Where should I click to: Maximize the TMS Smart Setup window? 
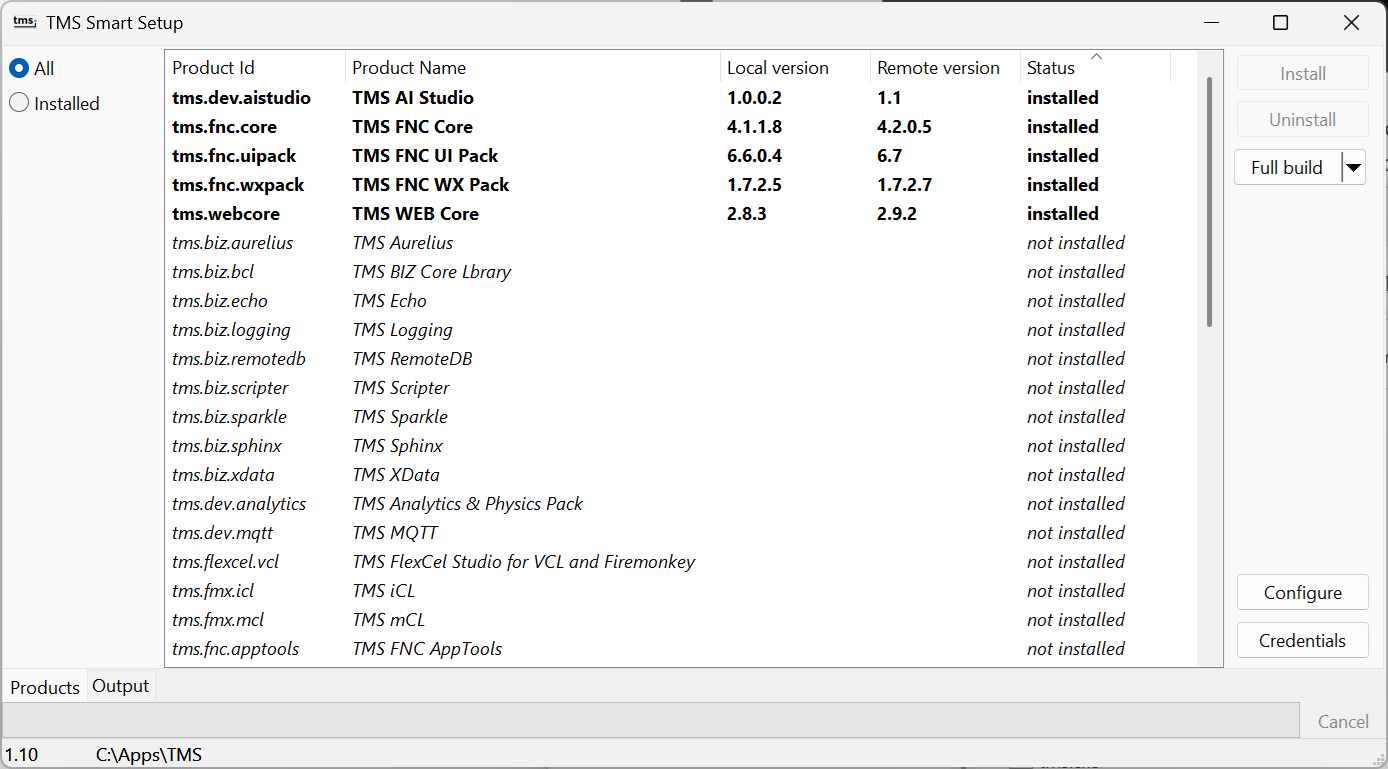(x=1280, y=23)
